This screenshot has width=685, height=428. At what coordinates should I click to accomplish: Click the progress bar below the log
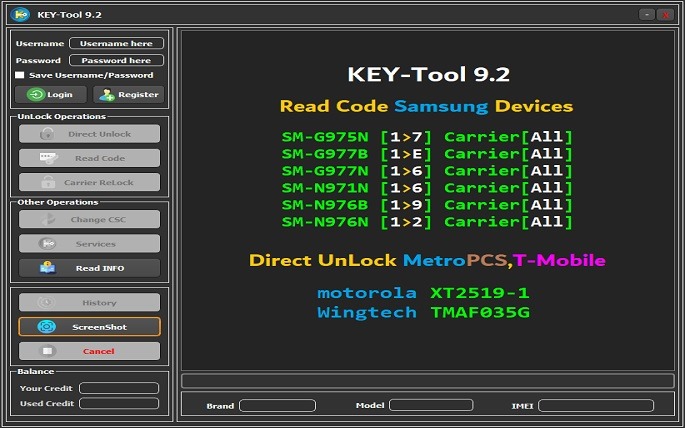pos(427,380)
